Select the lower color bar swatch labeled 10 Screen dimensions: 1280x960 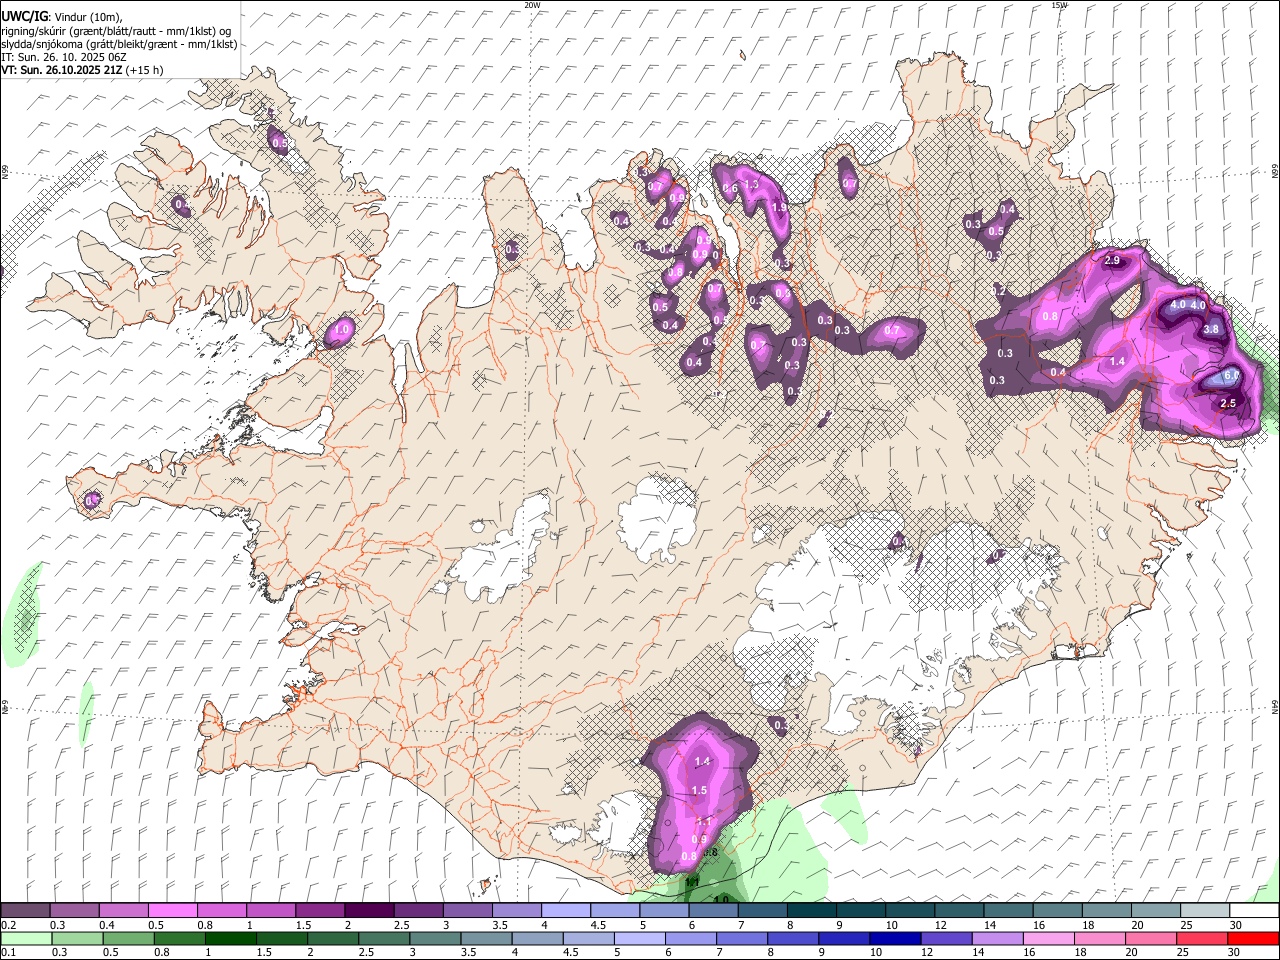click(895, 938)
